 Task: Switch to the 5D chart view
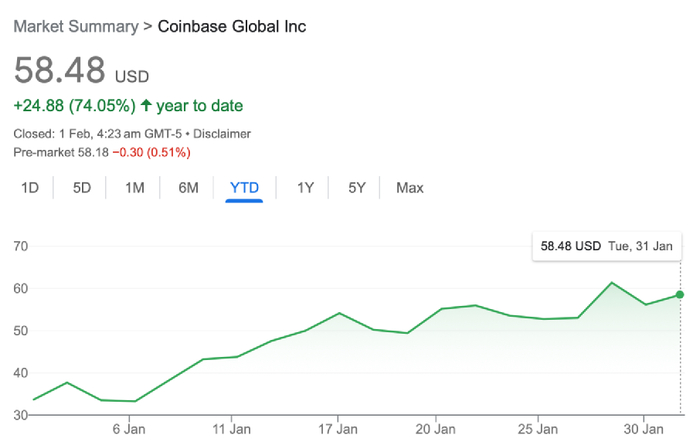pos(82,187)
